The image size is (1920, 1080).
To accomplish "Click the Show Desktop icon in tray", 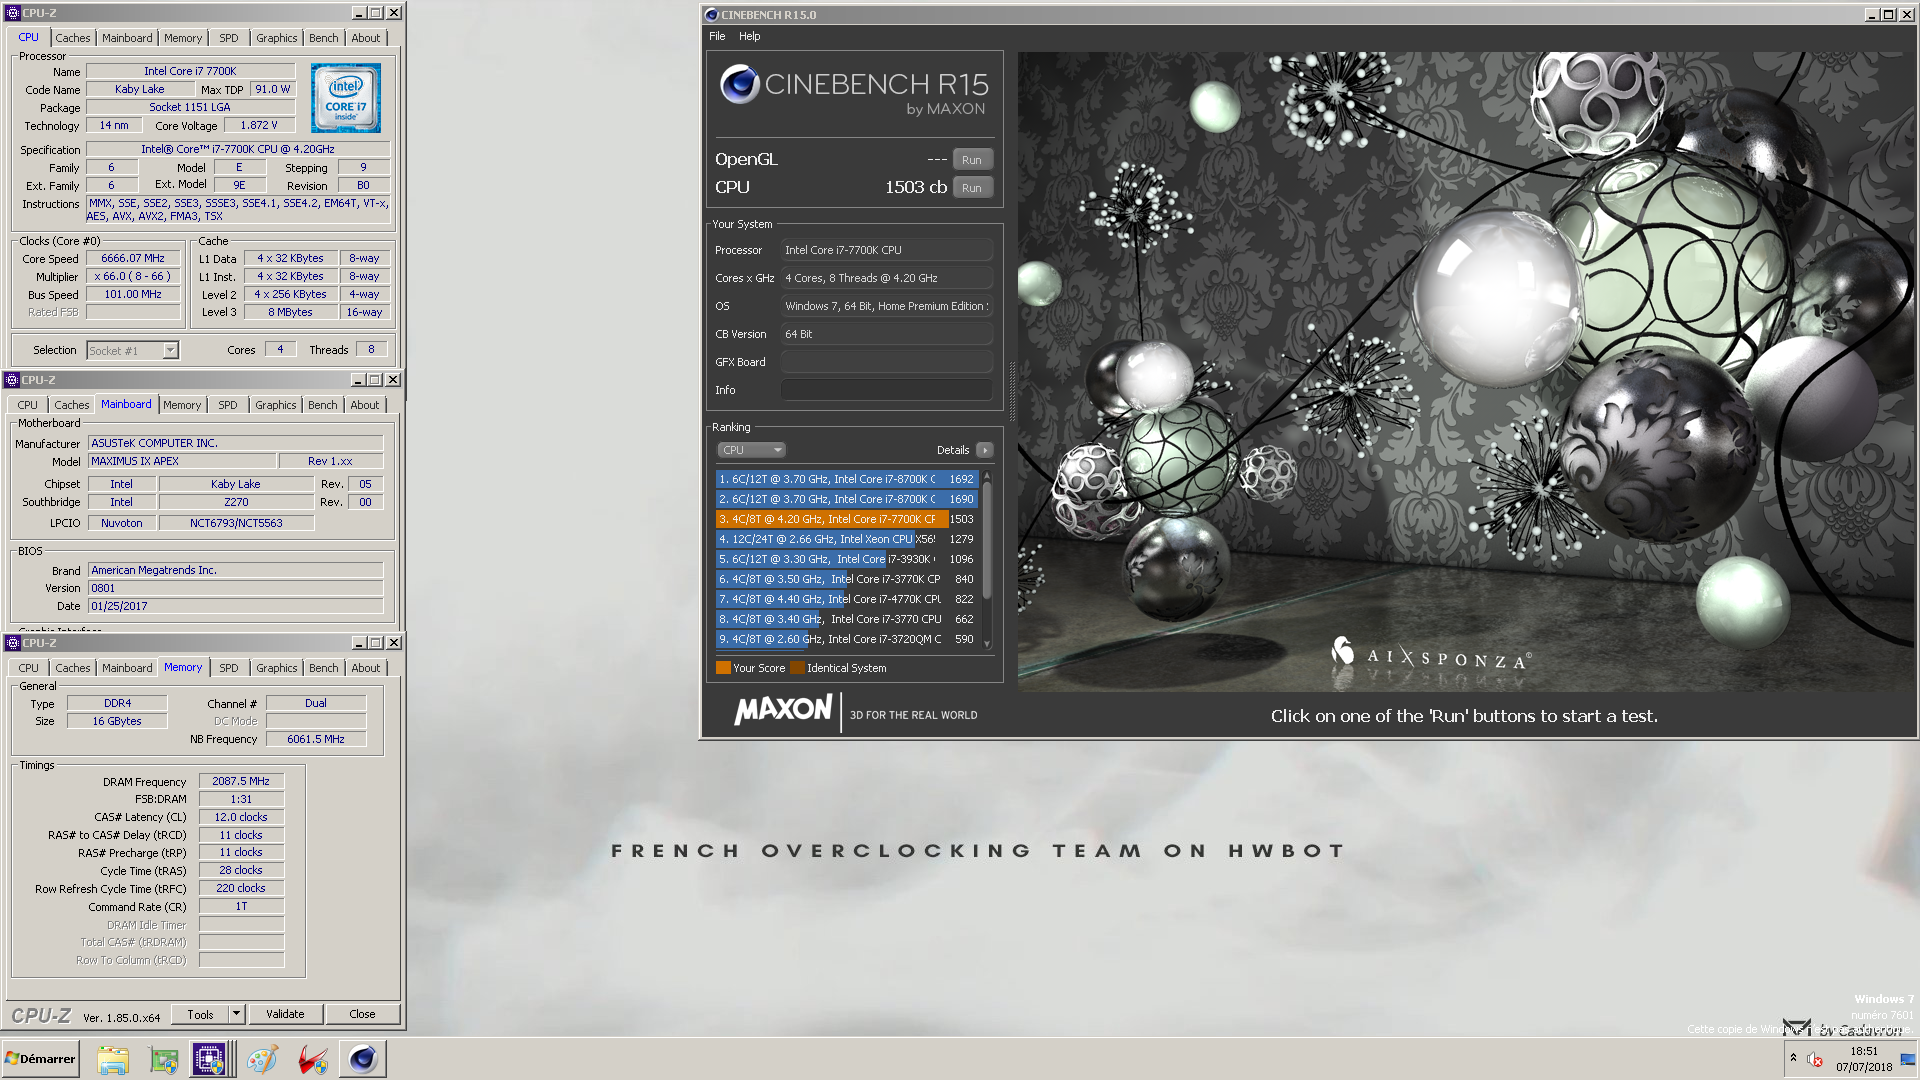I will (x=1908, y=1060).
